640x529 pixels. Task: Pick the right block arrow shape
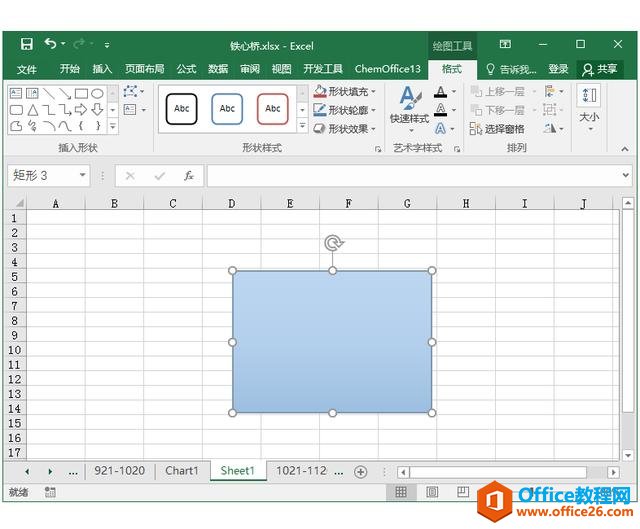coord(81,109)
